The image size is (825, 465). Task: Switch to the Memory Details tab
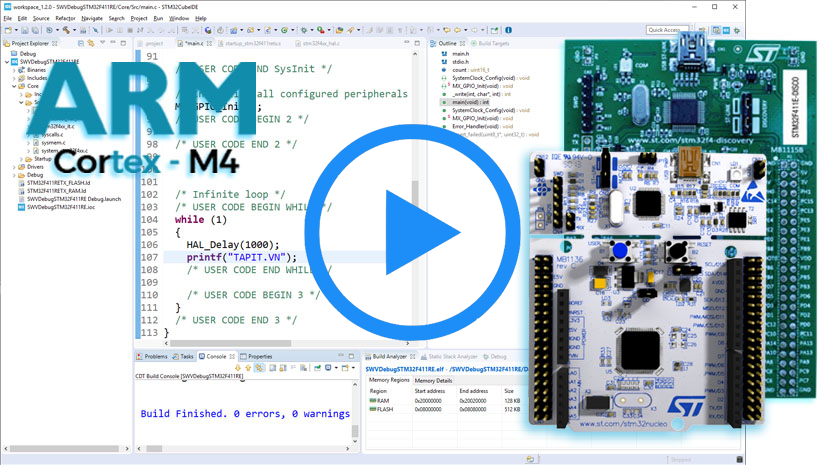pos(433,380)
